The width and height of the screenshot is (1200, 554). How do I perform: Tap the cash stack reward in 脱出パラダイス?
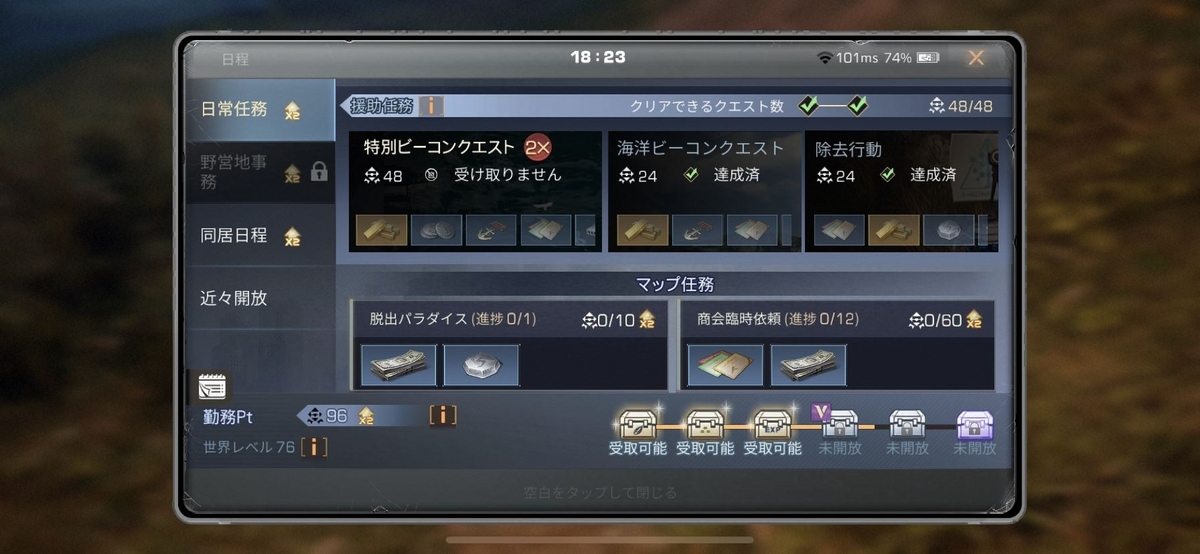[x=399, y=365]
